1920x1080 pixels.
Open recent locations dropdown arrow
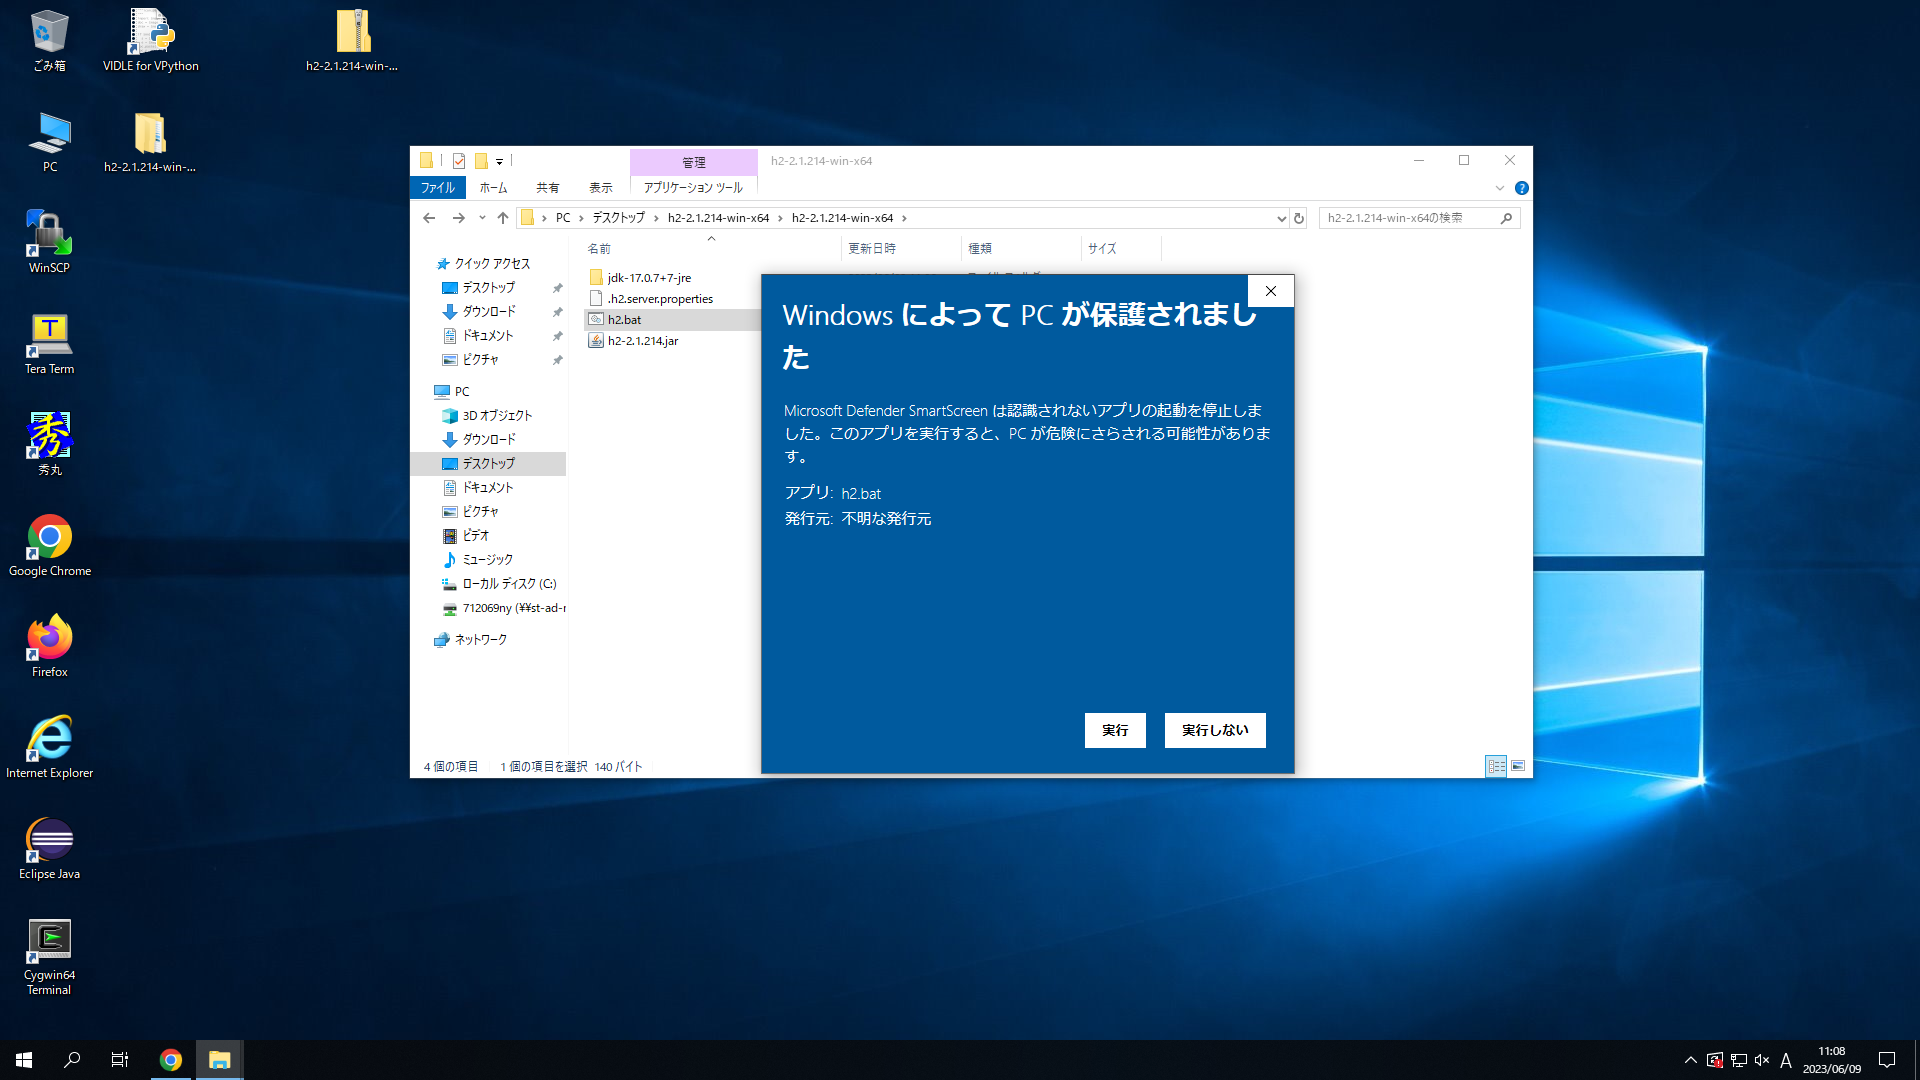[482, 218]
